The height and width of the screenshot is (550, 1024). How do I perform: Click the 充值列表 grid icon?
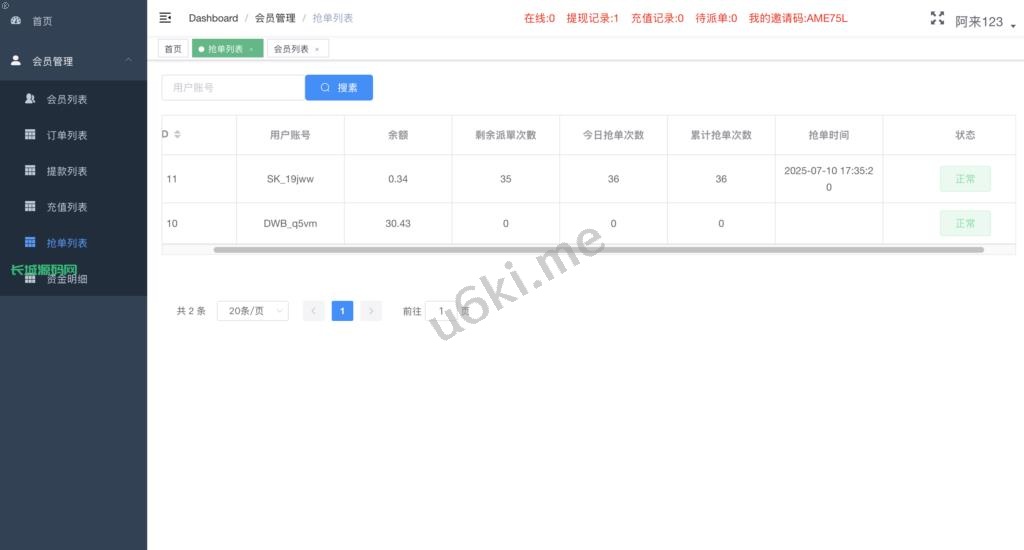[x=30, y=207]
